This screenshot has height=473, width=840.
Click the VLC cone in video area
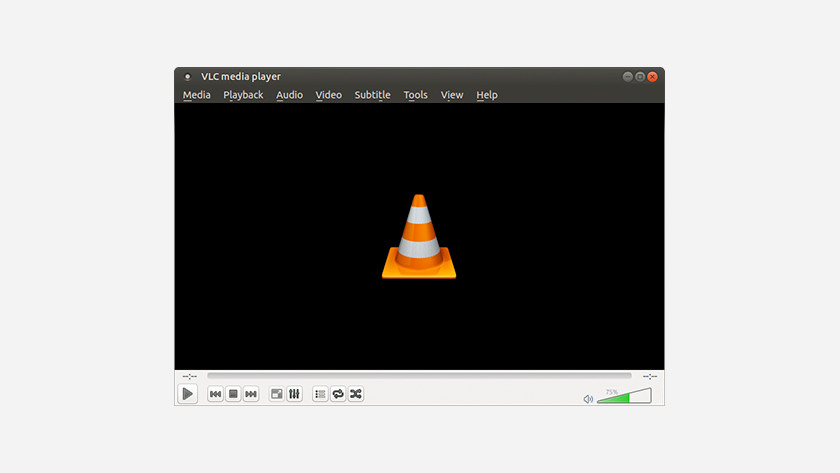(x=419, y=236)
